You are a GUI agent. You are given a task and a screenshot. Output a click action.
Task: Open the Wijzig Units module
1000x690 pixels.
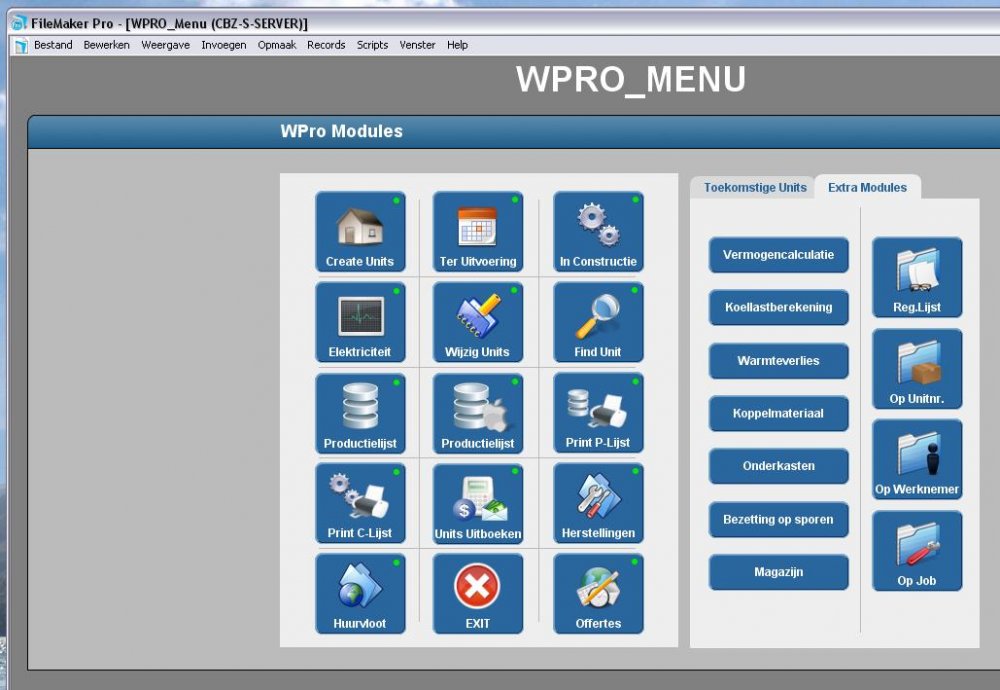click(x=478, y=323)
